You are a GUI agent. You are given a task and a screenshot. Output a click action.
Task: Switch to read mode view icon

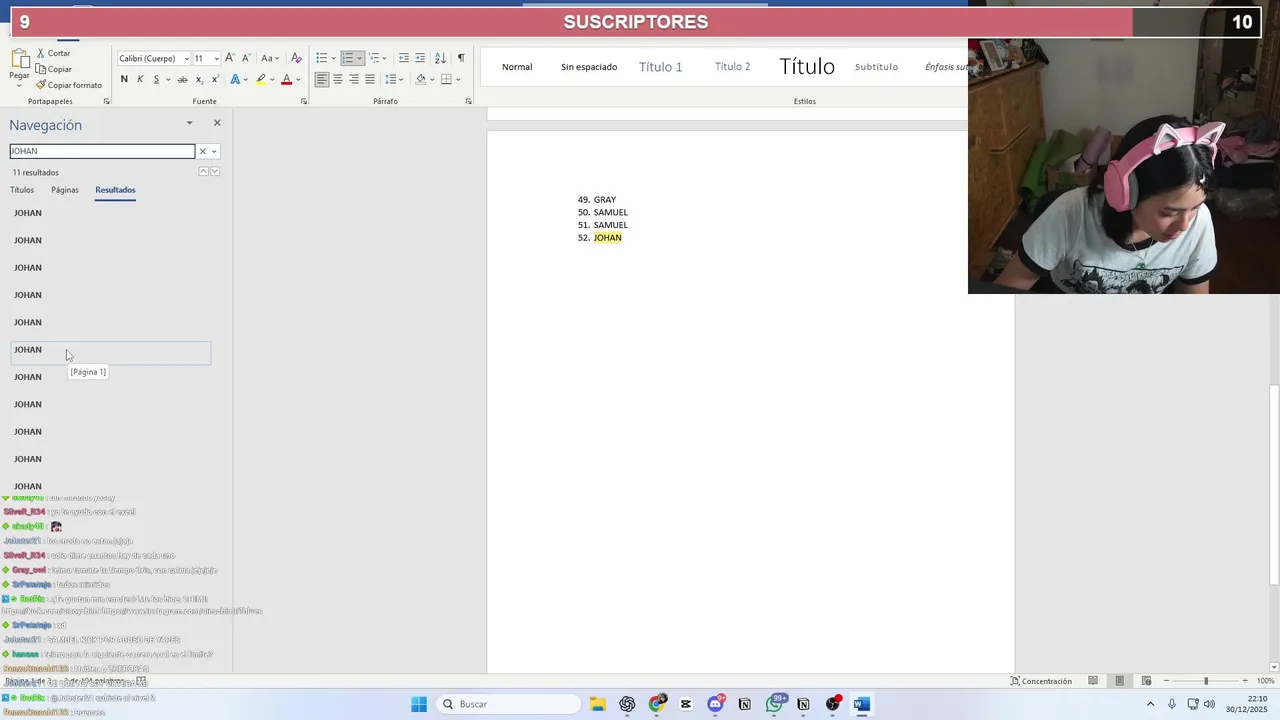1093,681
